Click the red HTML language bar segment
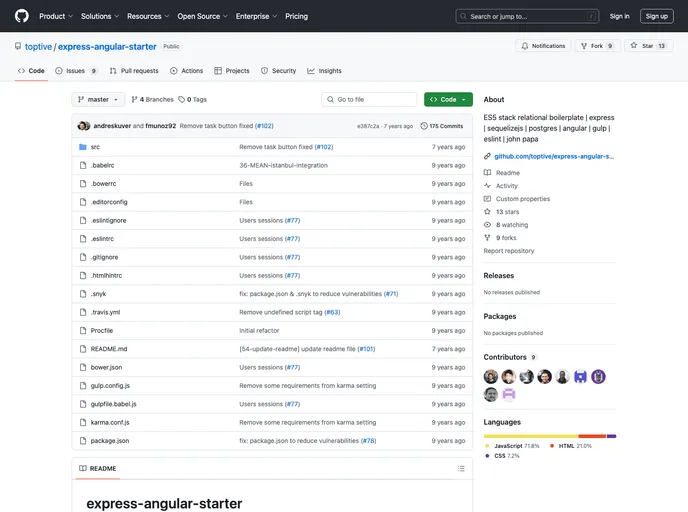 point(592,436)
